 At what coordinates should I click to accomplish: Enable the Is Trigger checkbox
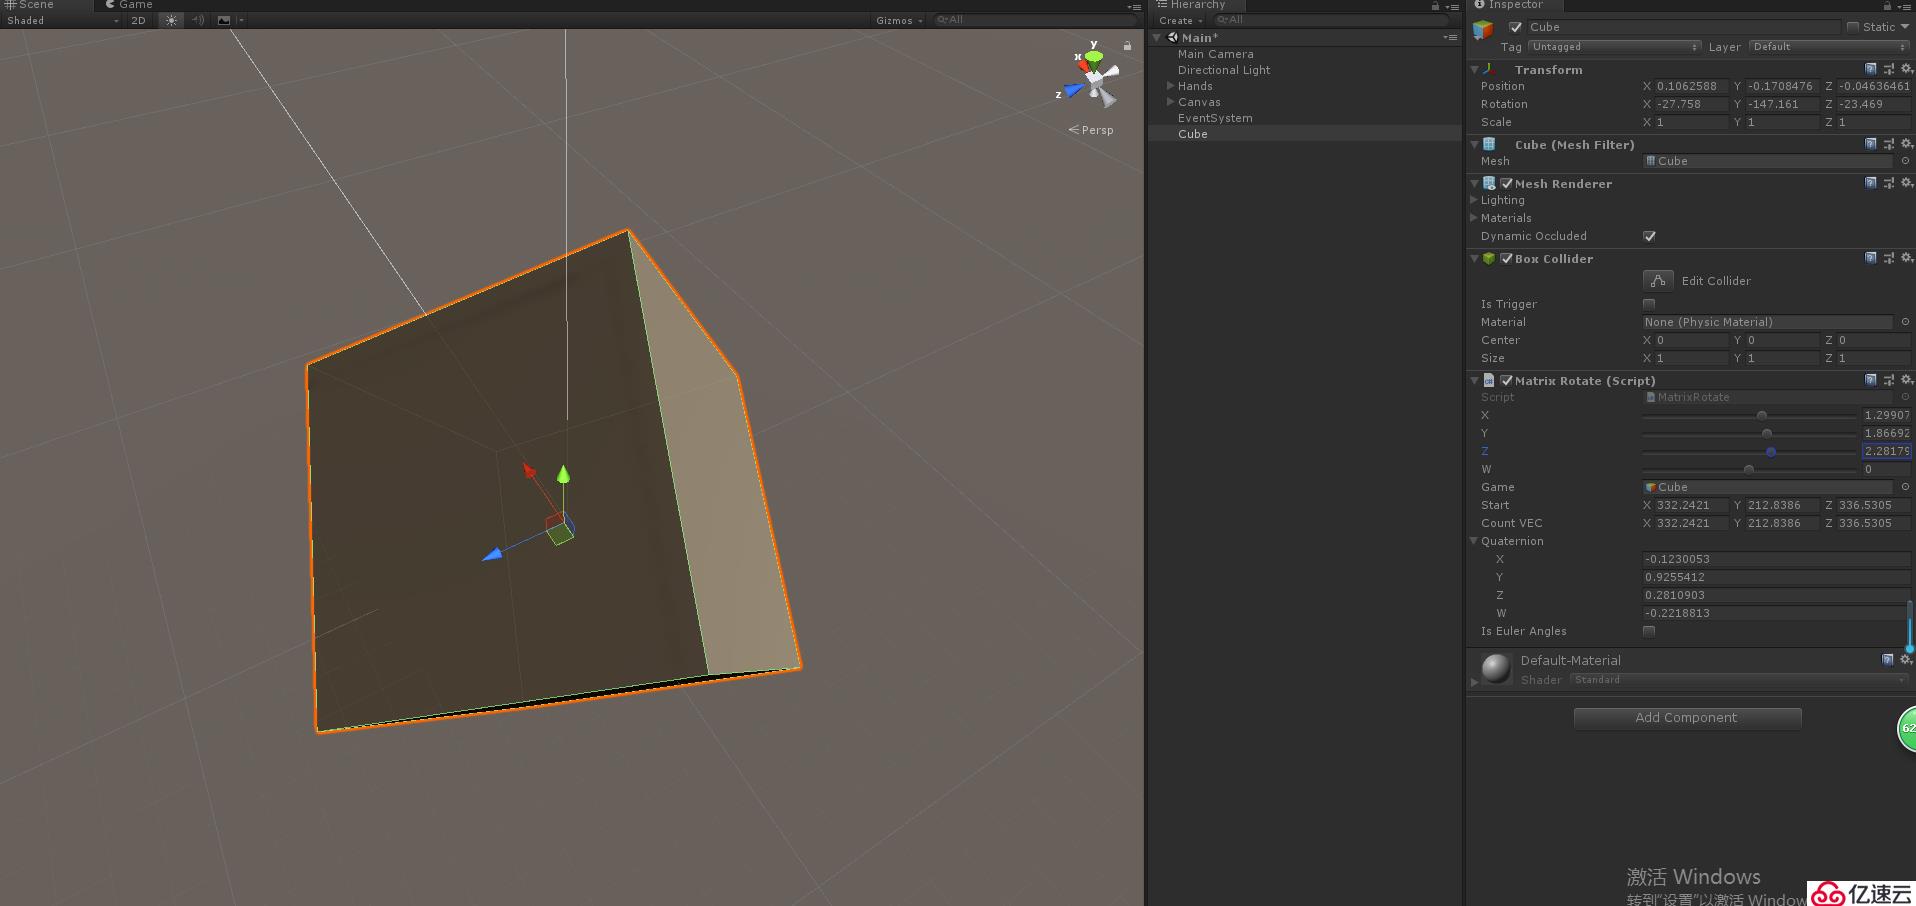(x=1649, y=304)
